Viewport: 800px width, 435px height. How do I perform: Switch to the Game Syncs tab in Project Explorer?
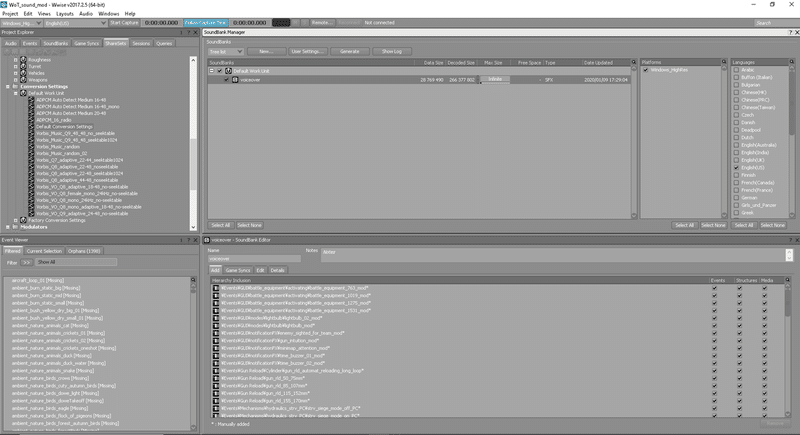87,43
